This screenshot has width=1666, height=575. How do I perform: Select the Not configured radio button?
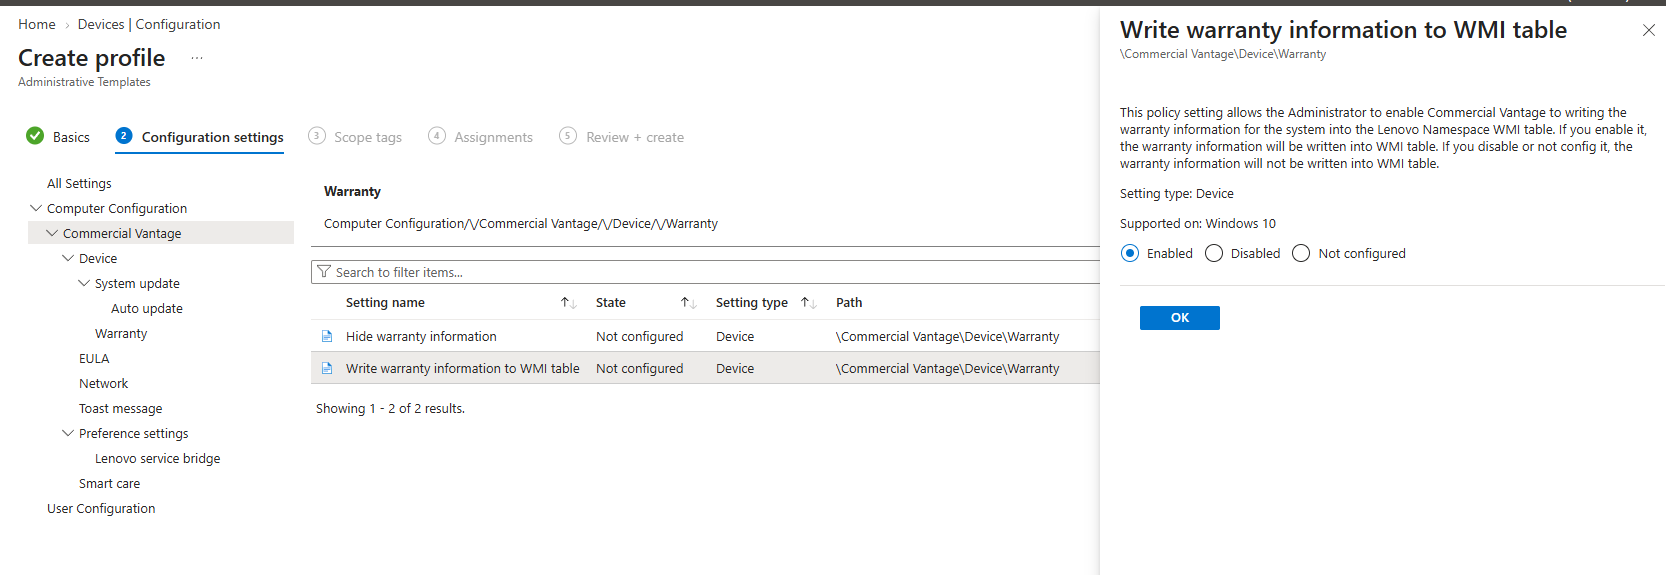1301,254
